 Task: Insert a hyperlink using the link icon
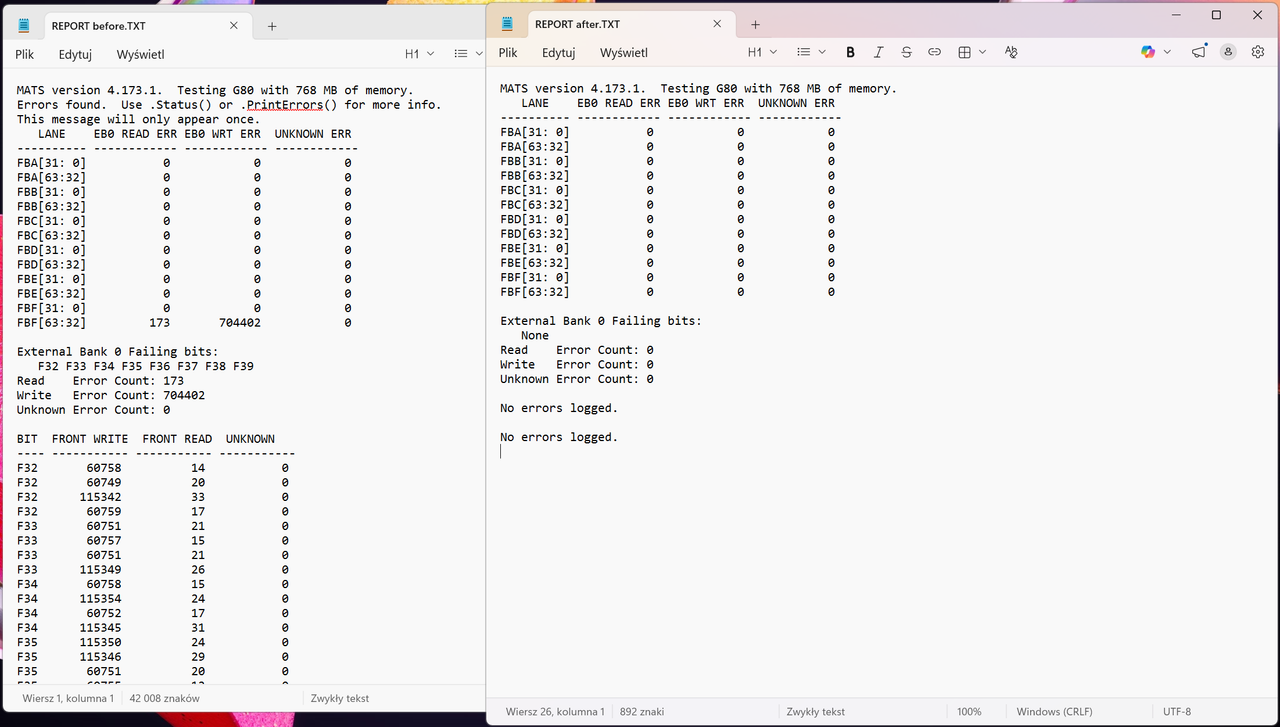(934, 52)
